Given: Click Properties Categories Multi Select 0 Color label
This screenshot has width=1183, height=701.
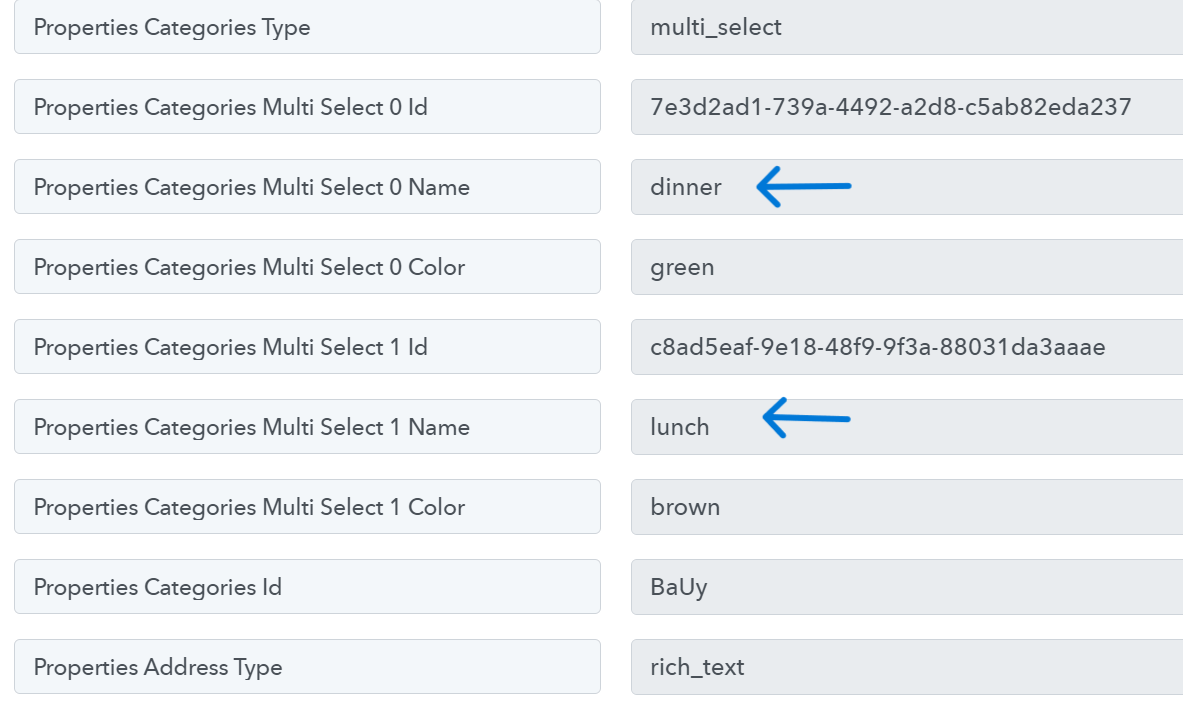Looking at the screenshot, I should point(307,266).
